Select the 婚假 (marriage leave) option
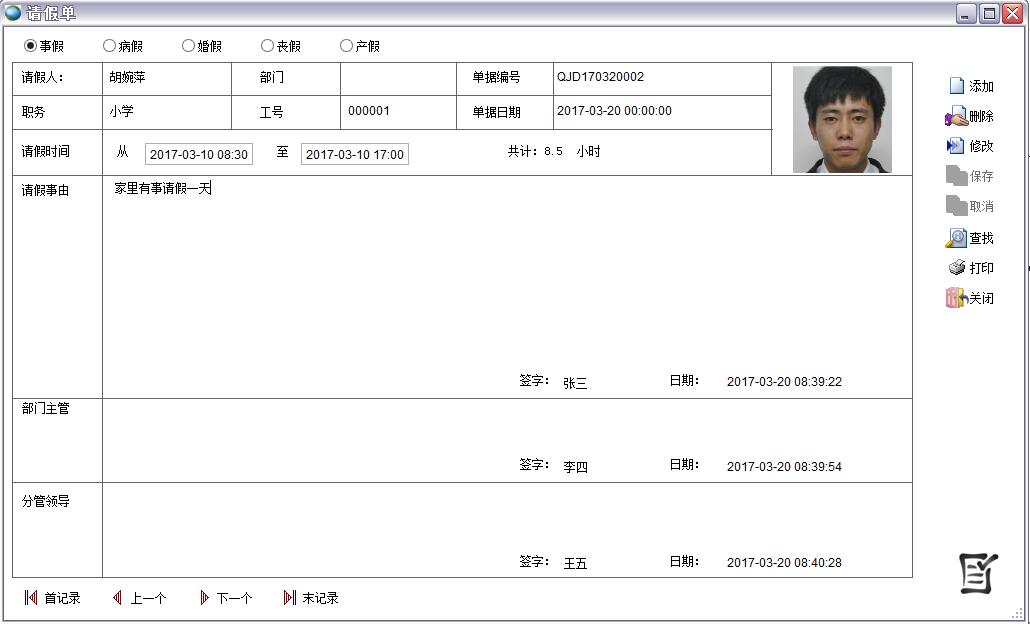 point(188,45)
